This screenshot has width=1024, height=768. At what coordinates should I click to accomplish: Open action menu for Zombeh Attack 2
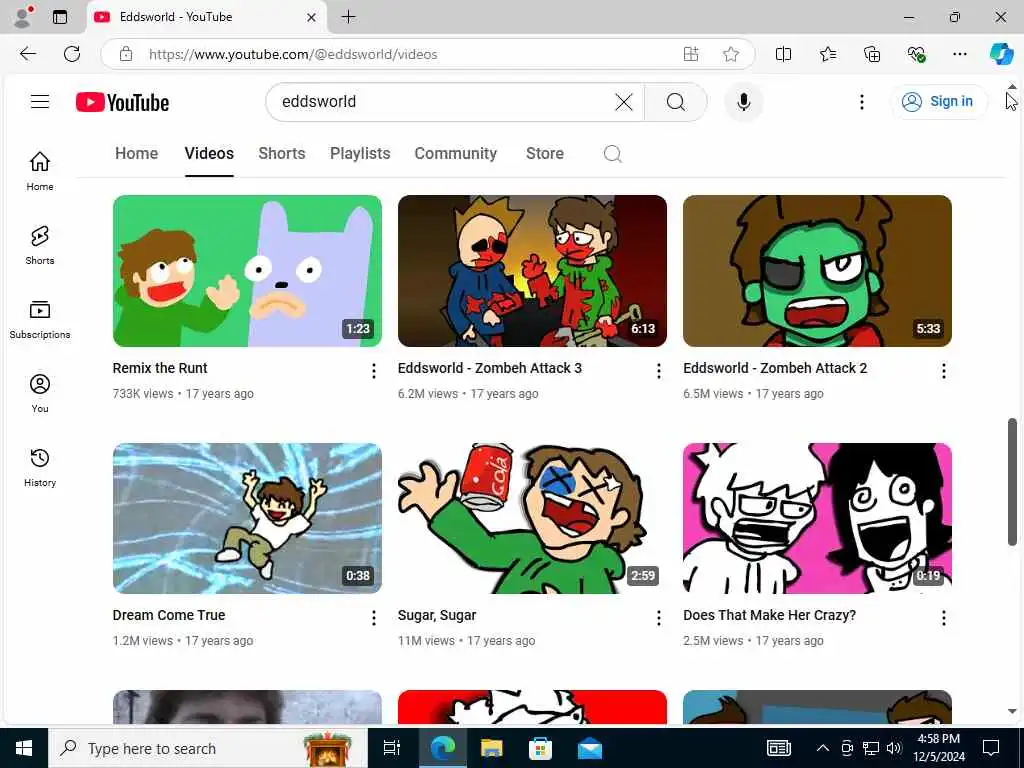pos(944,371)
